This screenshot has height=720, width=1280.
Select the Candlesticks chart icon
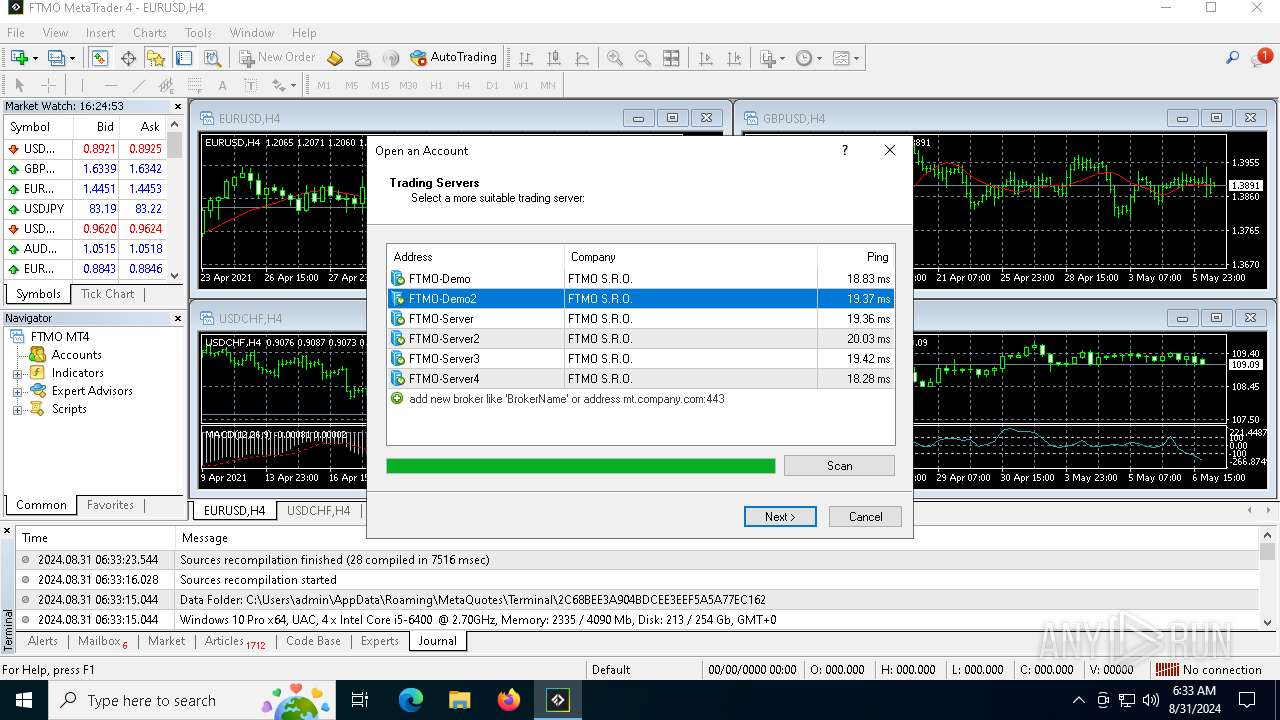pyautogui.click(x=553, y=58)
